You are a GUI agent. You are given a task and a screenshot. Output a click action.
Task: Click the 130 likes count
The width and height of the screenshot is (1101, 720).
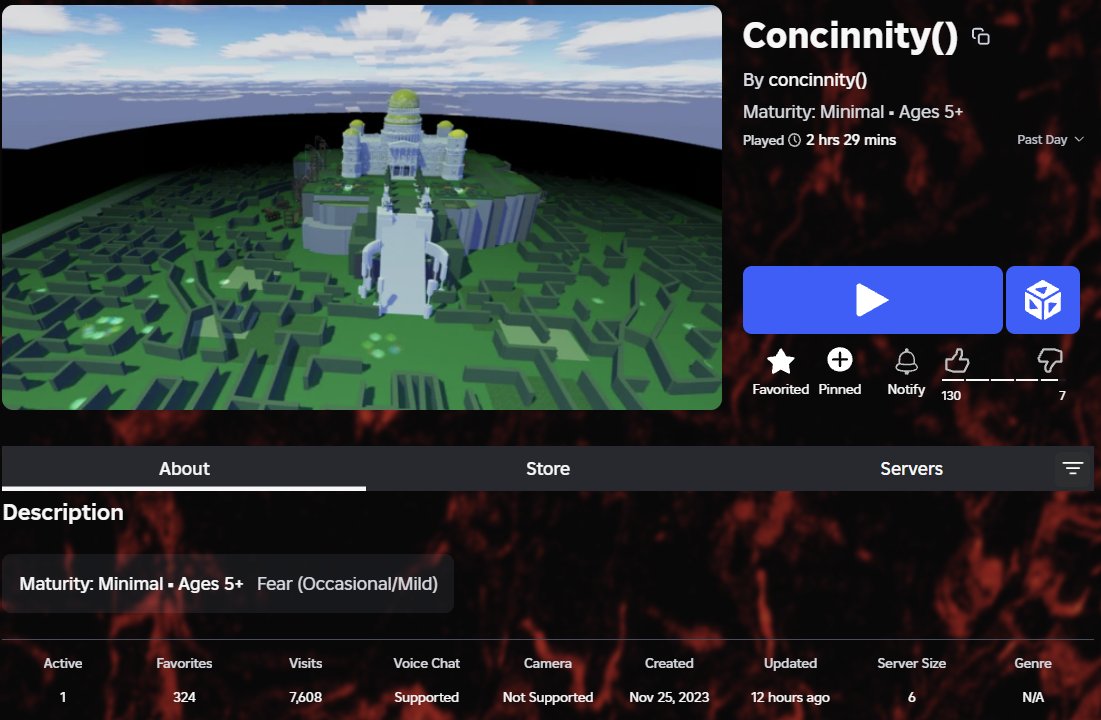pyautogui.click(x=951, y=395)
